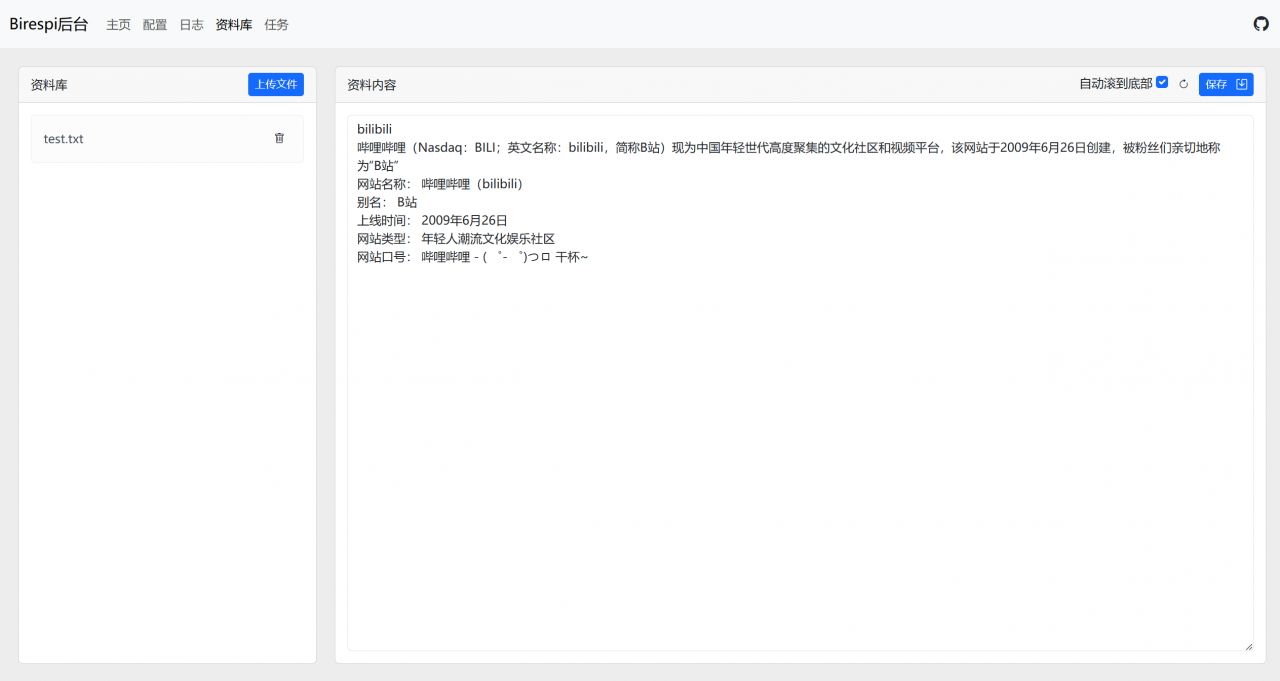Click the line '网站名称： 哔哩哔哩（bilibili）'
The image size is (1280, 681).
pos(440,184)
